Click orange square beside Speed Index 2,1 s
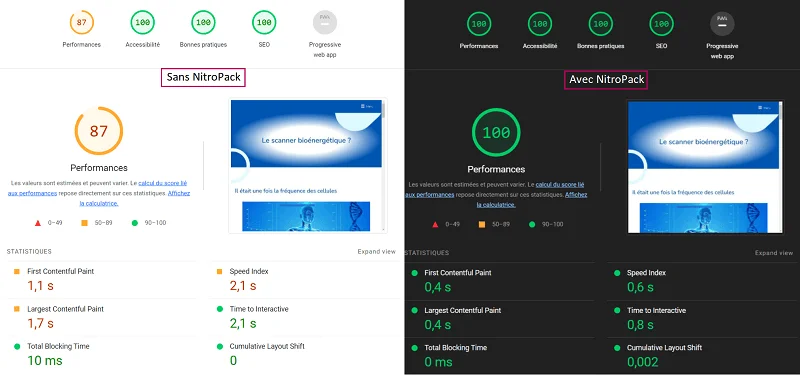 pos(219,271)
